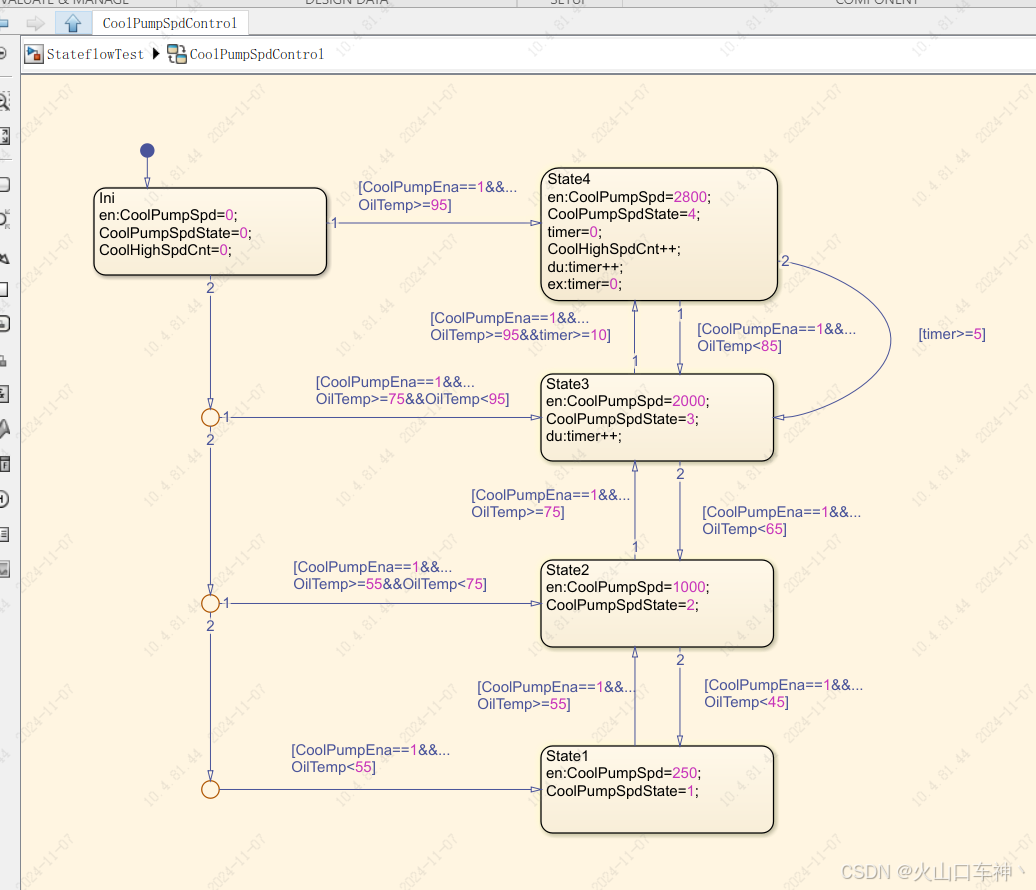The width and height of the screenshot is (1036, 890).
Task: Click the navigate-up arrow icon in toolbar
Action: 71,22
